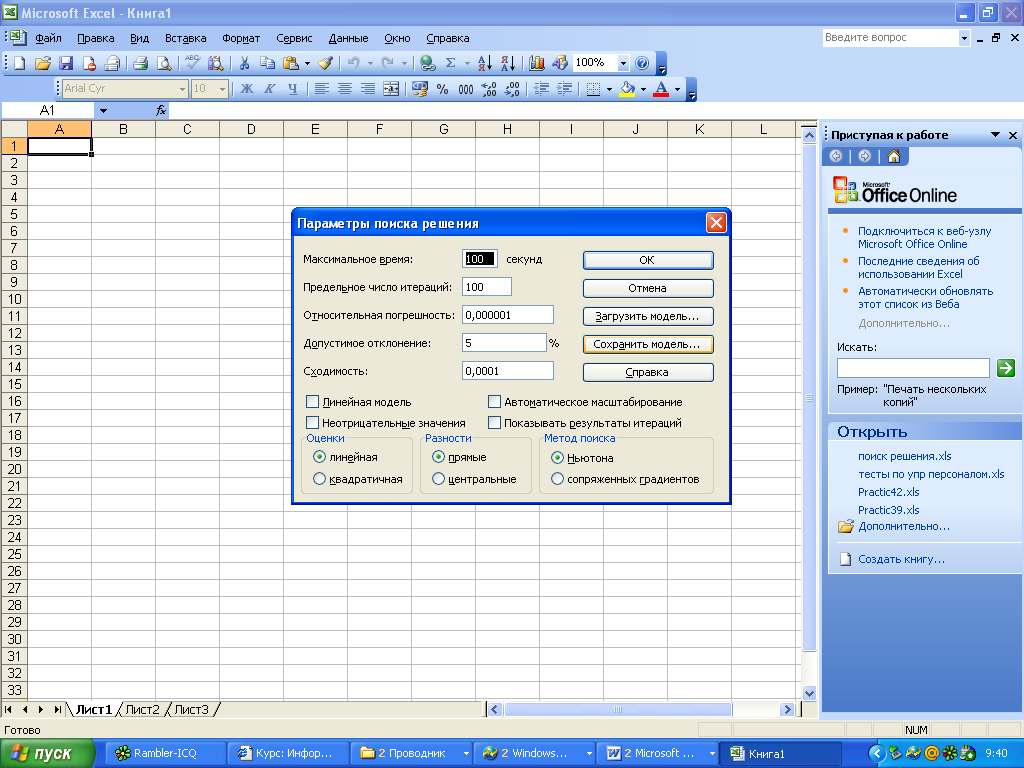
Task: Click the New workbook toolbar icon
Action: [x=20, y=63]
